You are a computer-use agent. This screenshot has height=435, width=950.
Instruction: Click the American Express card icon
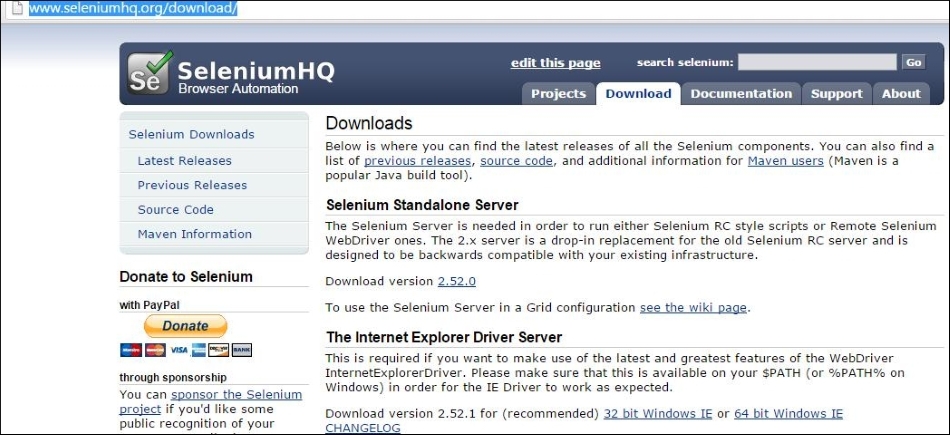[x=199, y=350]
